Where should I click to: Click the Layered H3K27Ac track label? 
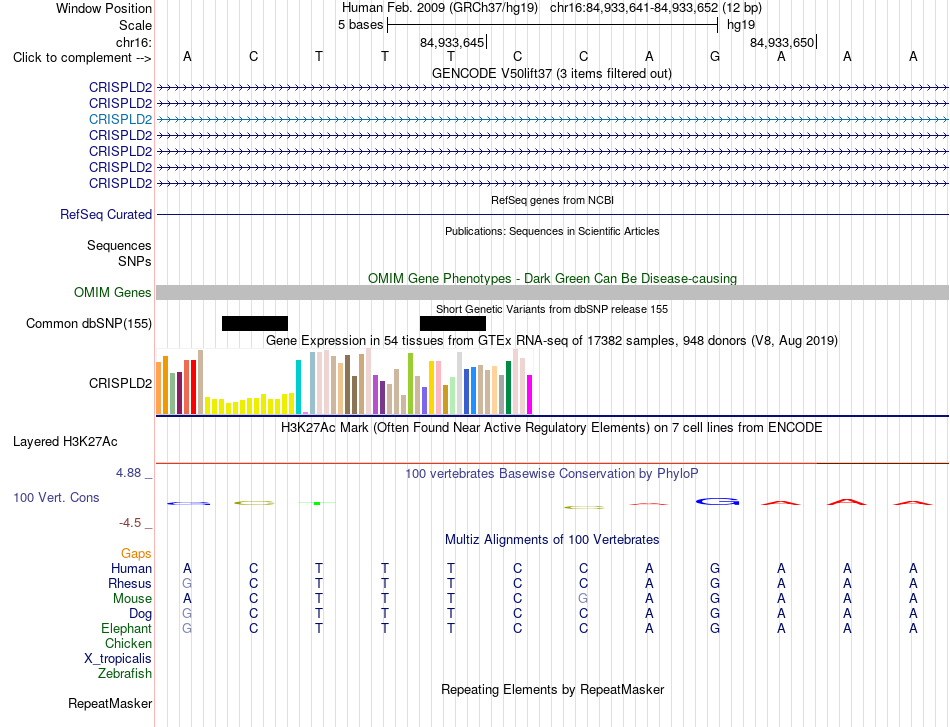(65, 442)
